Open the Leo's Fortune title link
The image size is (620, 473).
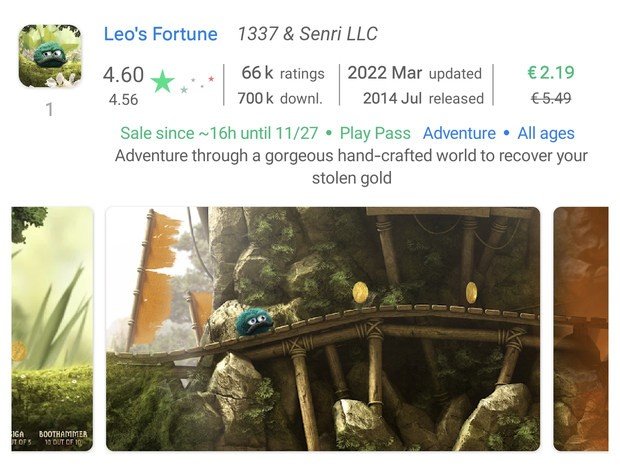click(x=160, y=34)
